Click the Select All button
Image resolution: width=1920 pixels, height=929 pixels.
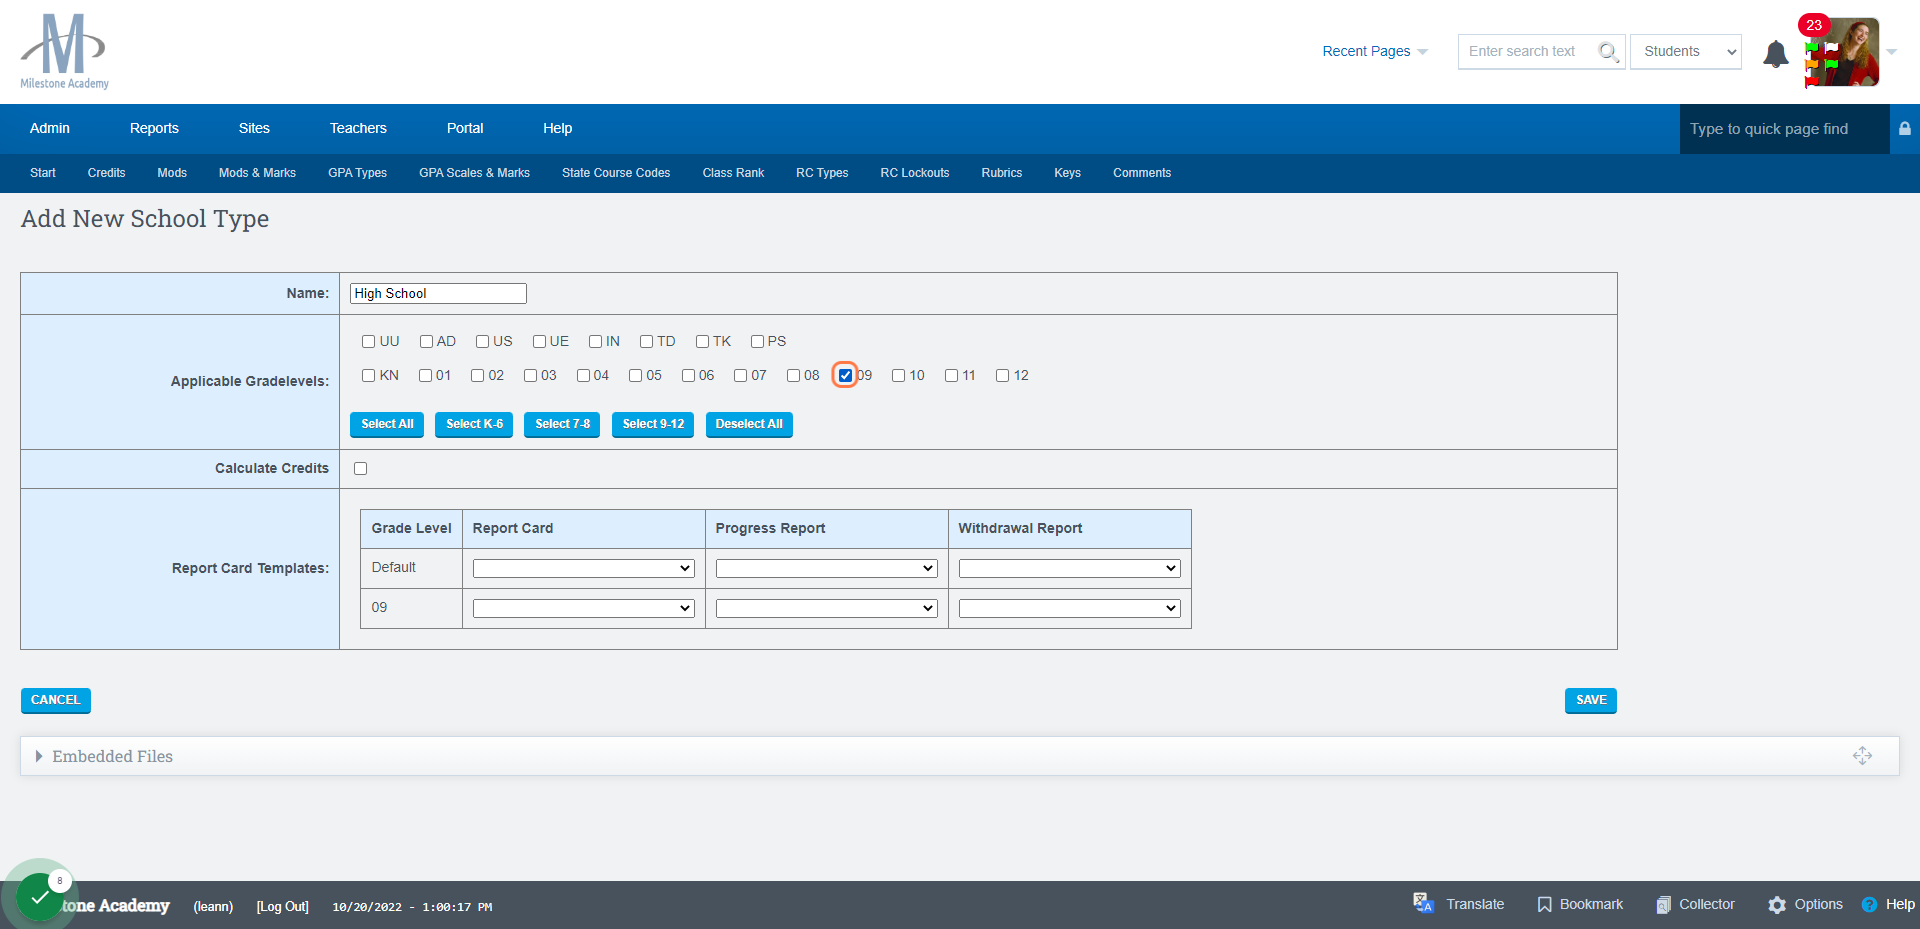pos(387,424)
